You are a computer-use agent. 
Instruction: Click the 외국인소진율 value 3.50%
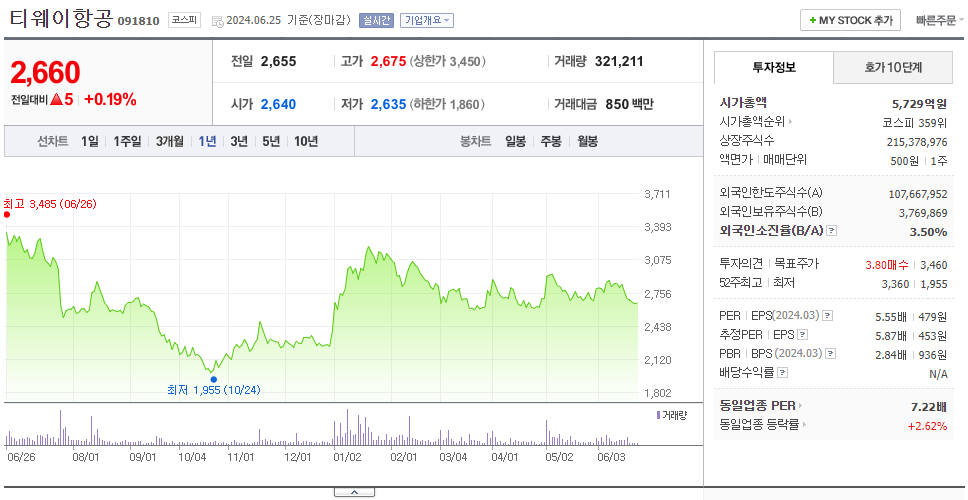click(x=928, y=232)
